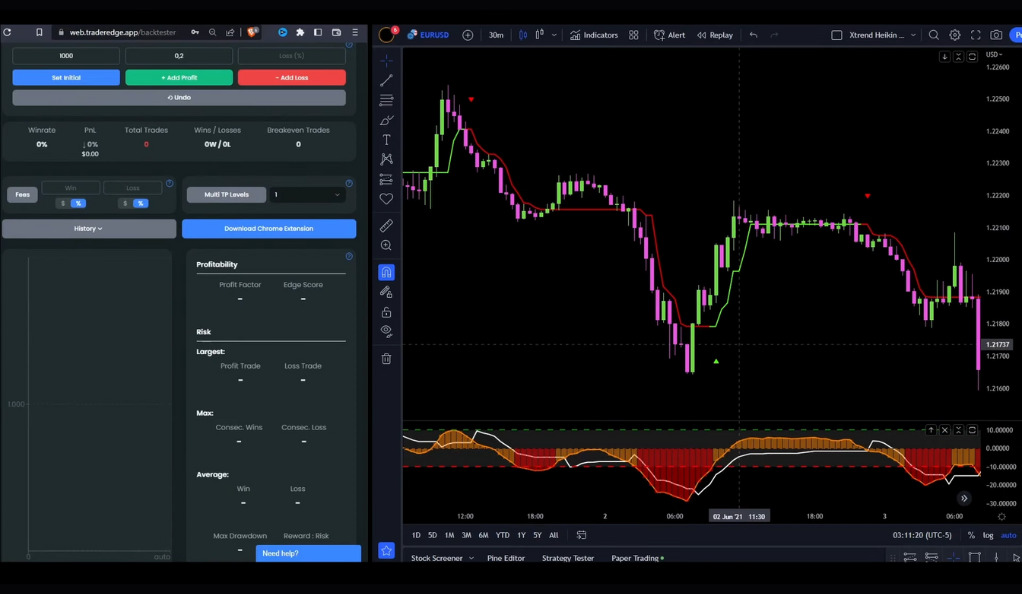Take a chart snapshot with camera icon

point(997,35)
